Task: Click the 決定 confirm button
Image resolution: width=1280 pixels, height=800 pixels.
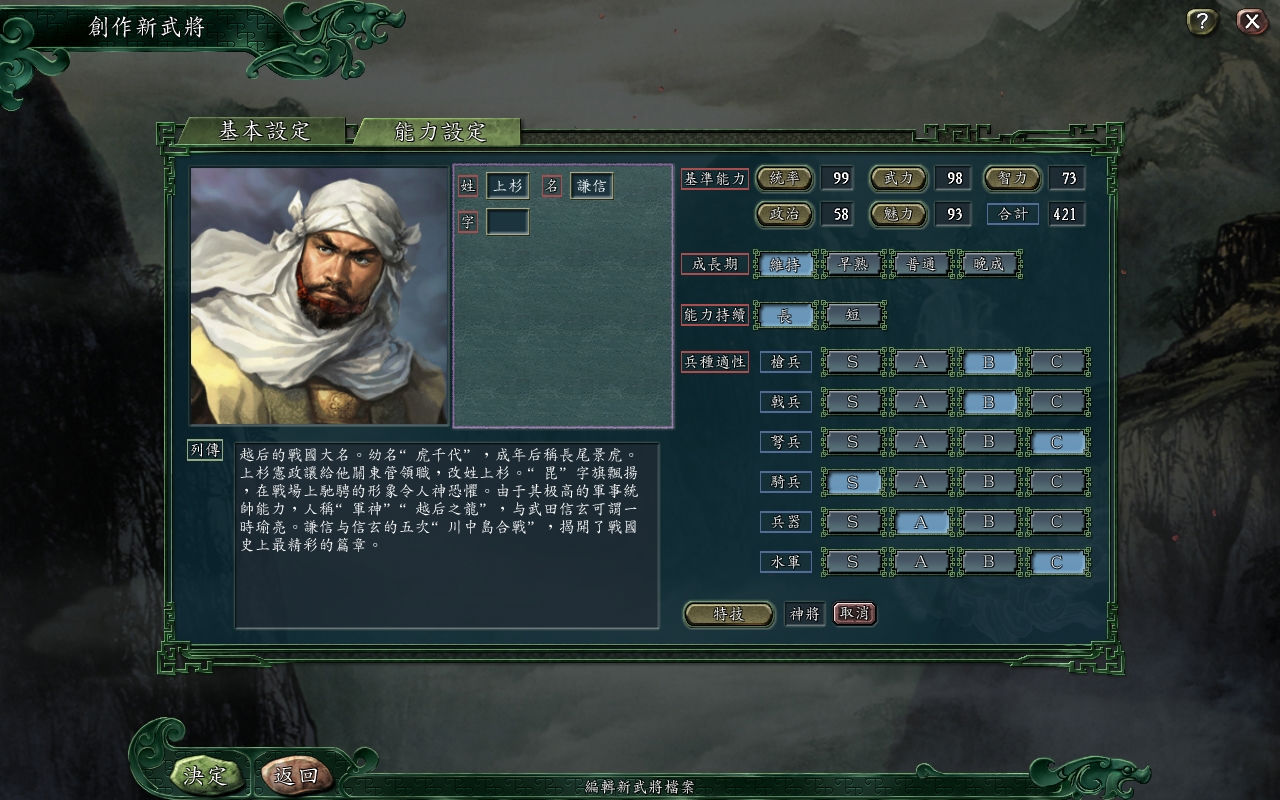Action: [204, 775]
